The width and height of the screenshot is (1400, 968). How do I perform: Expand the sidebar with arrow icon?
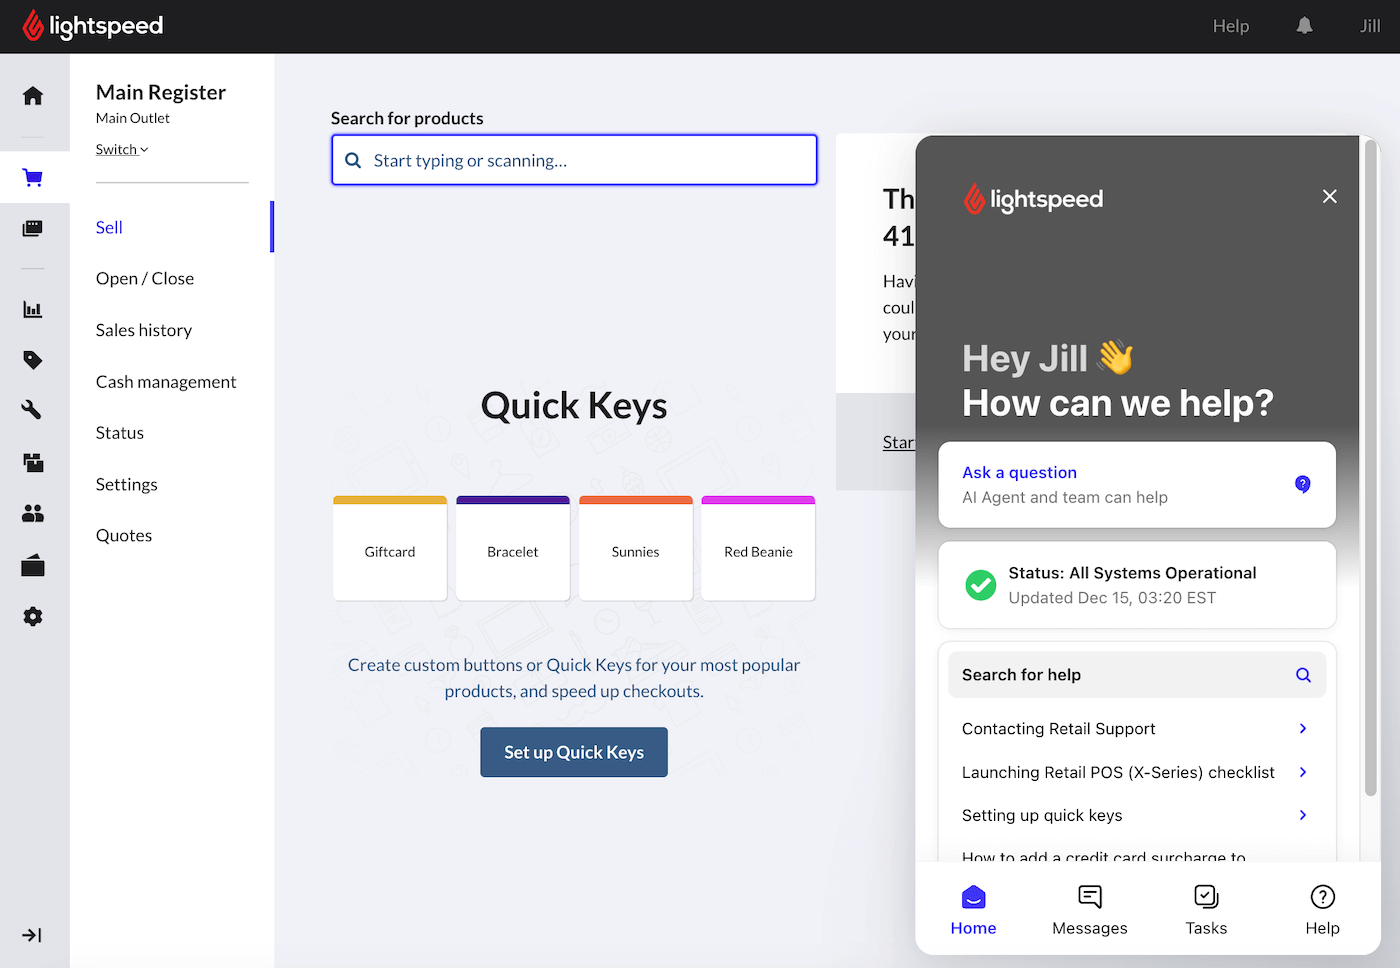(x=32, y=936)
